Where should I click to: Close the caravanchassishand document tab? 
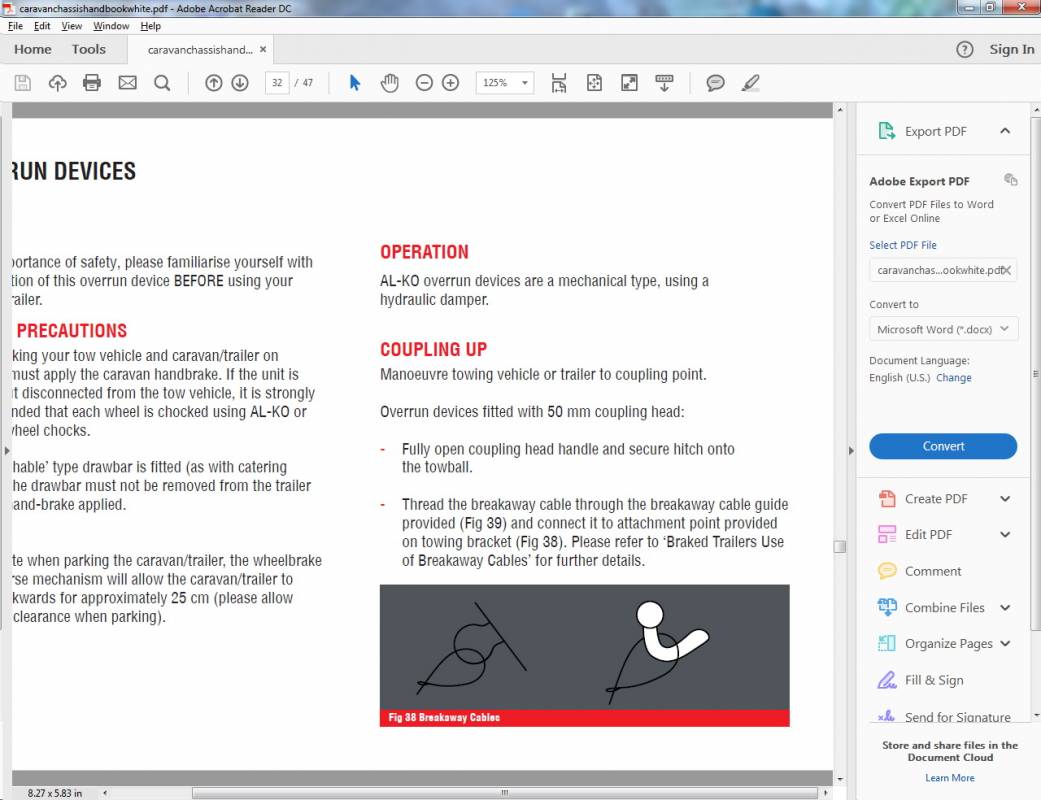click(x=263, y=49)
